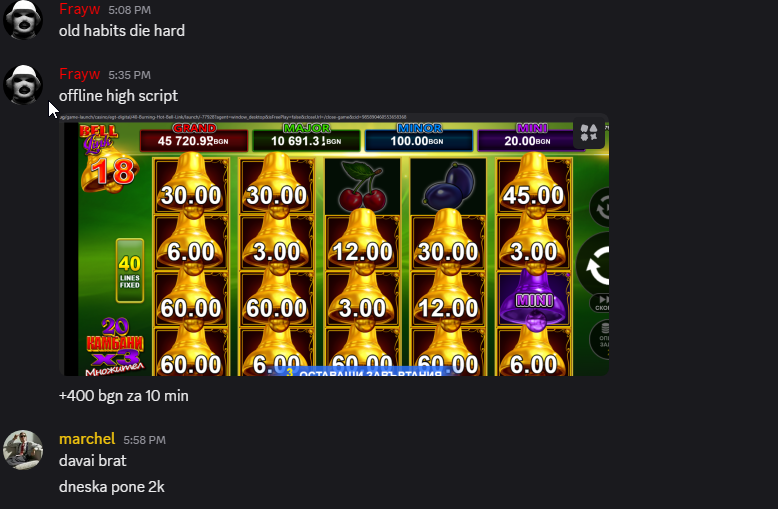
Task: Click the plum symbol on the reels
Action: pyautogui.click(x=448, y=186)
